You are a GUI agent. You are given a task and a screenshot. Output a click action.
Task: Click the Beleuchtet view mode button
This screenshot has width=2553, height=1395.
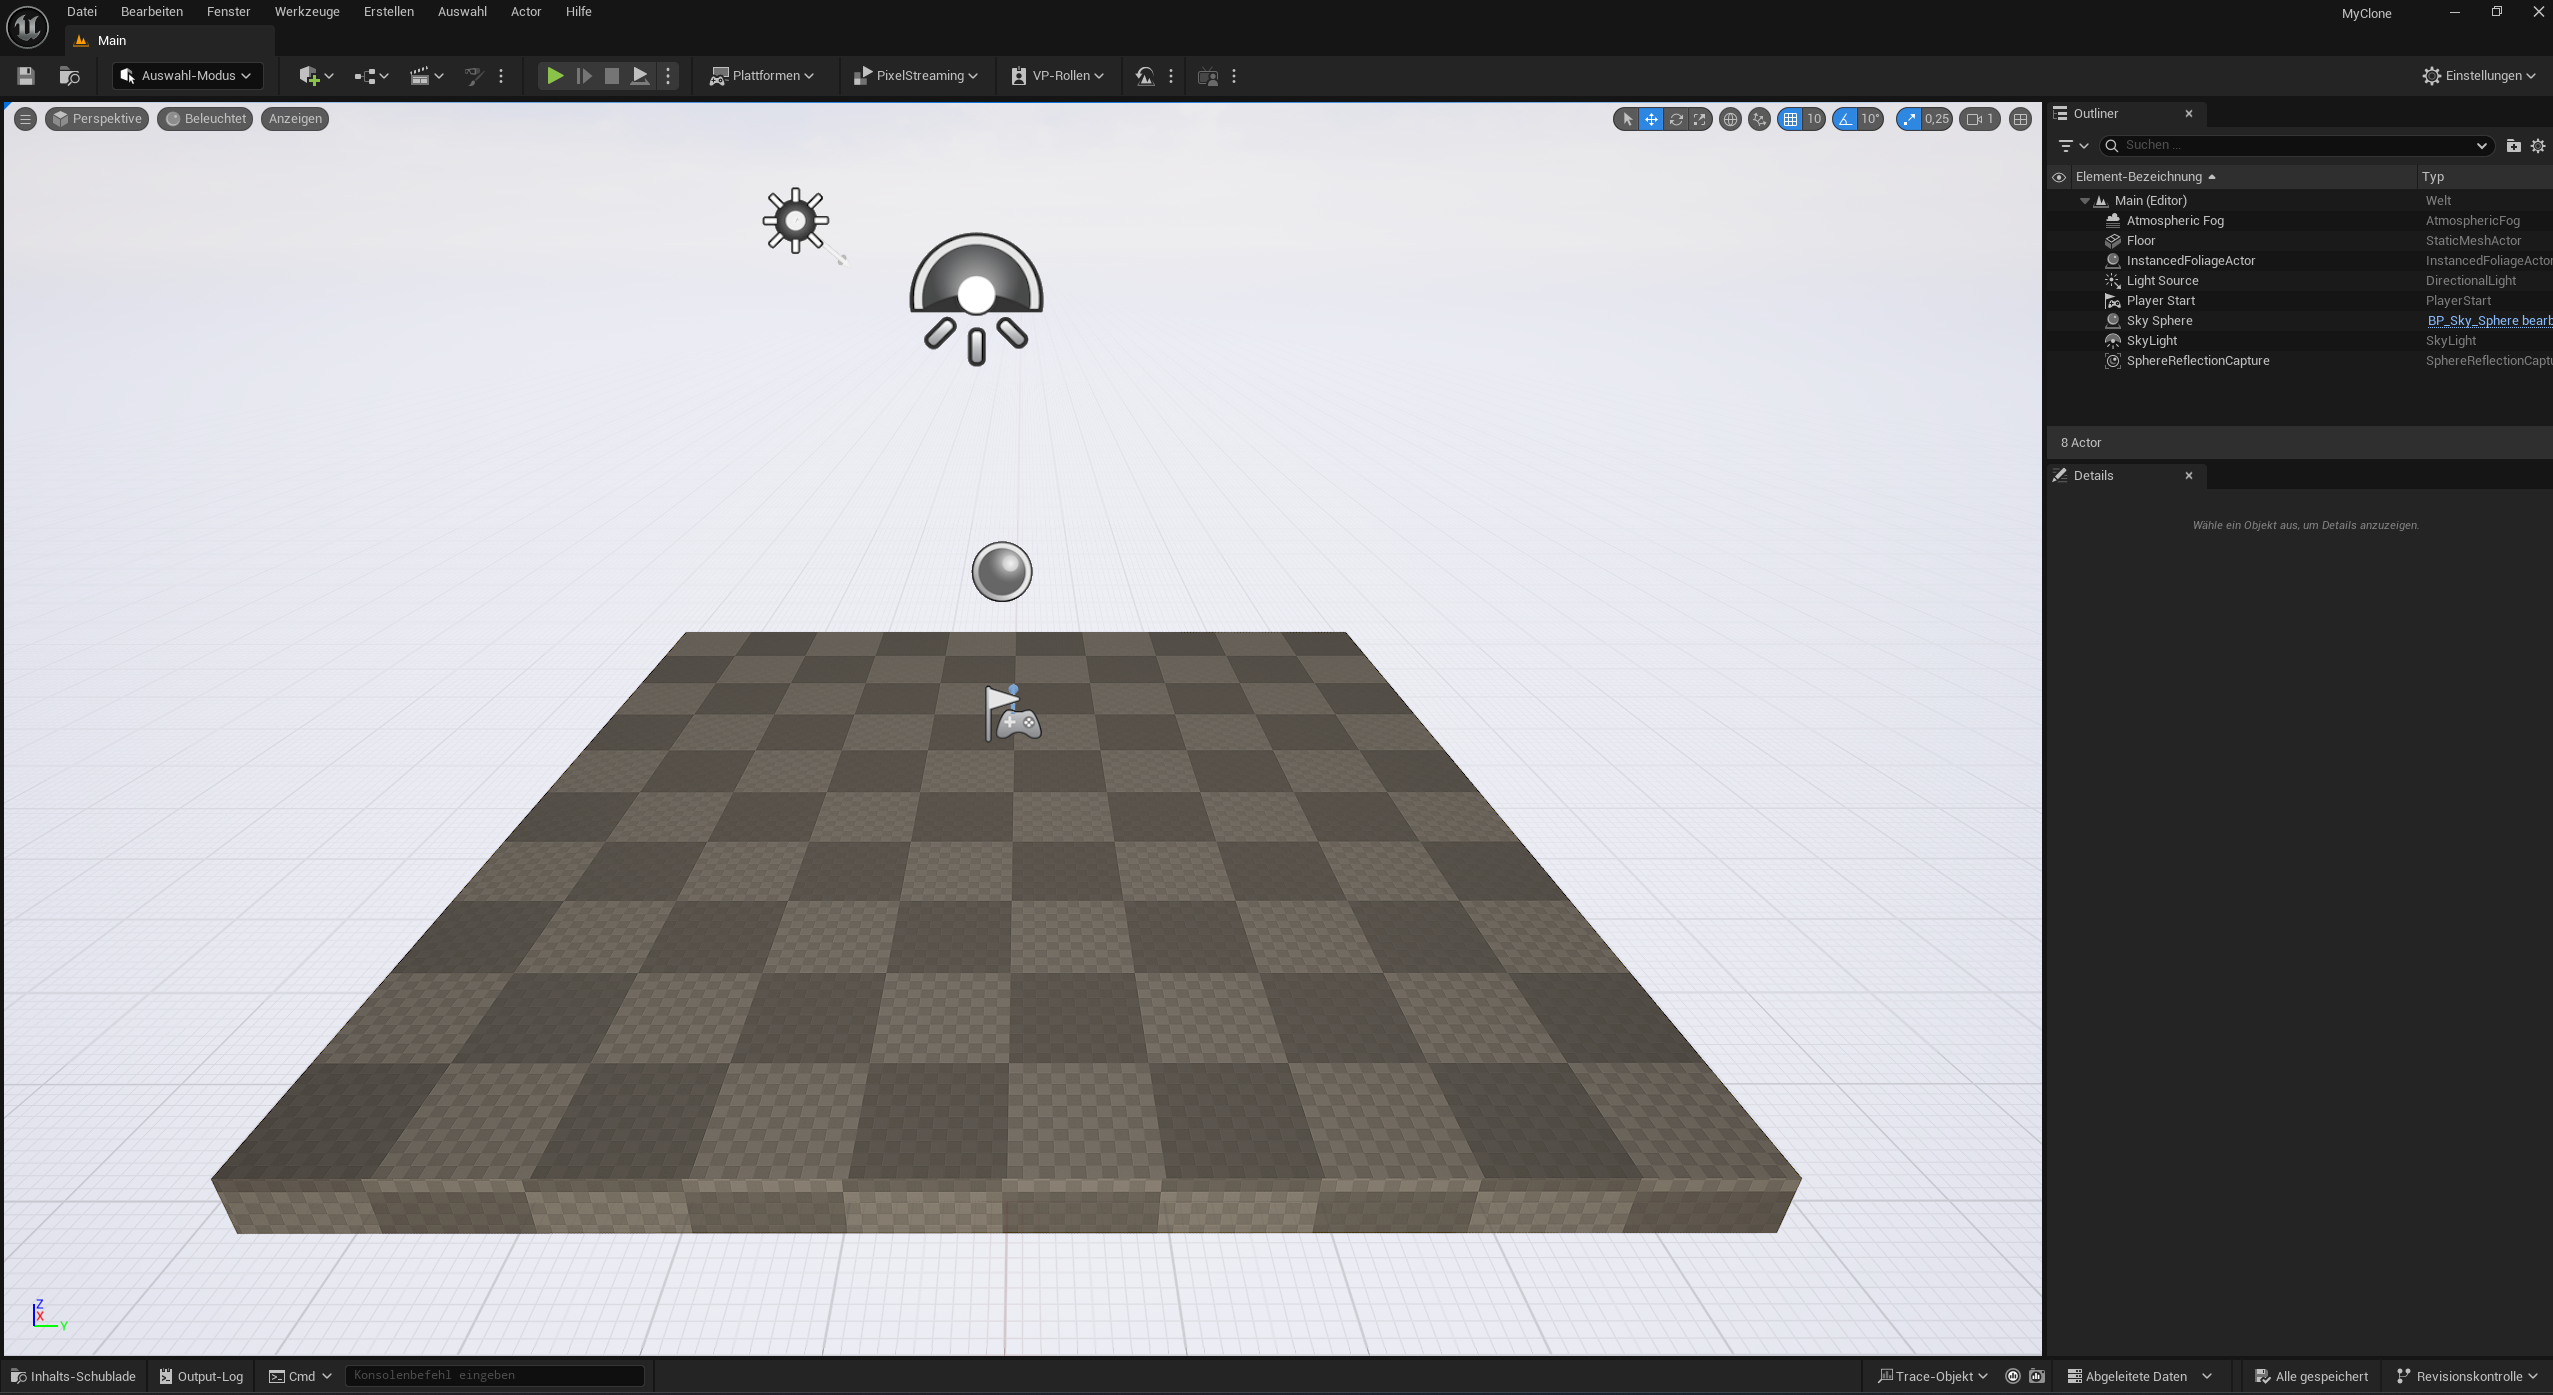[206, 119]
